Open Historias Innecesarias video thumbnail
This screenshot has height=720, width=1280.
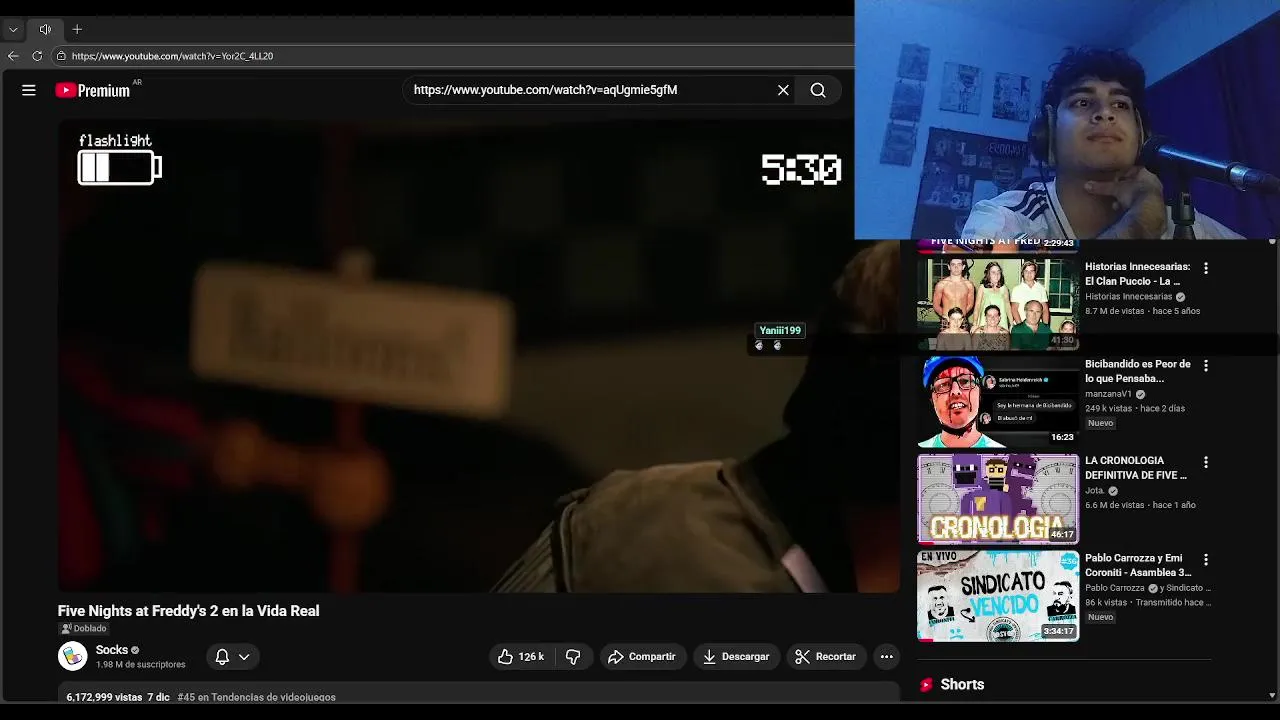pyautogui.click(x=998, y=304)
